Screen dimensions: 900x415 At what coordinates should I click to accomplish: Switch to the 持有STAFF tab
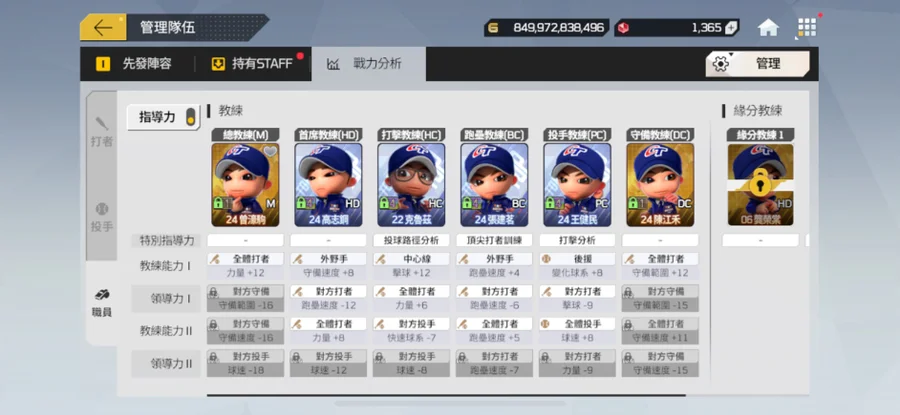(251, 64)
